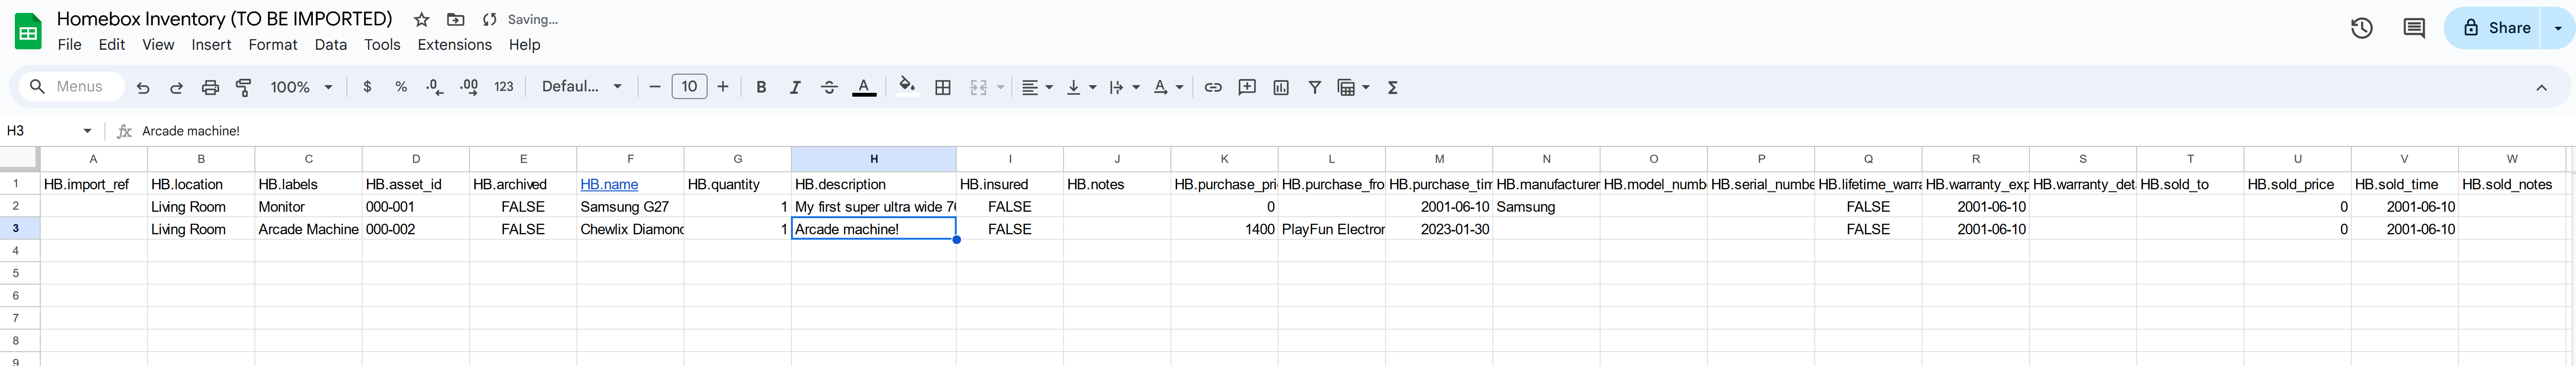Activate the Paint format tool
The image size is (2576, 366).
pyautogui.click(x=243, y=88)
